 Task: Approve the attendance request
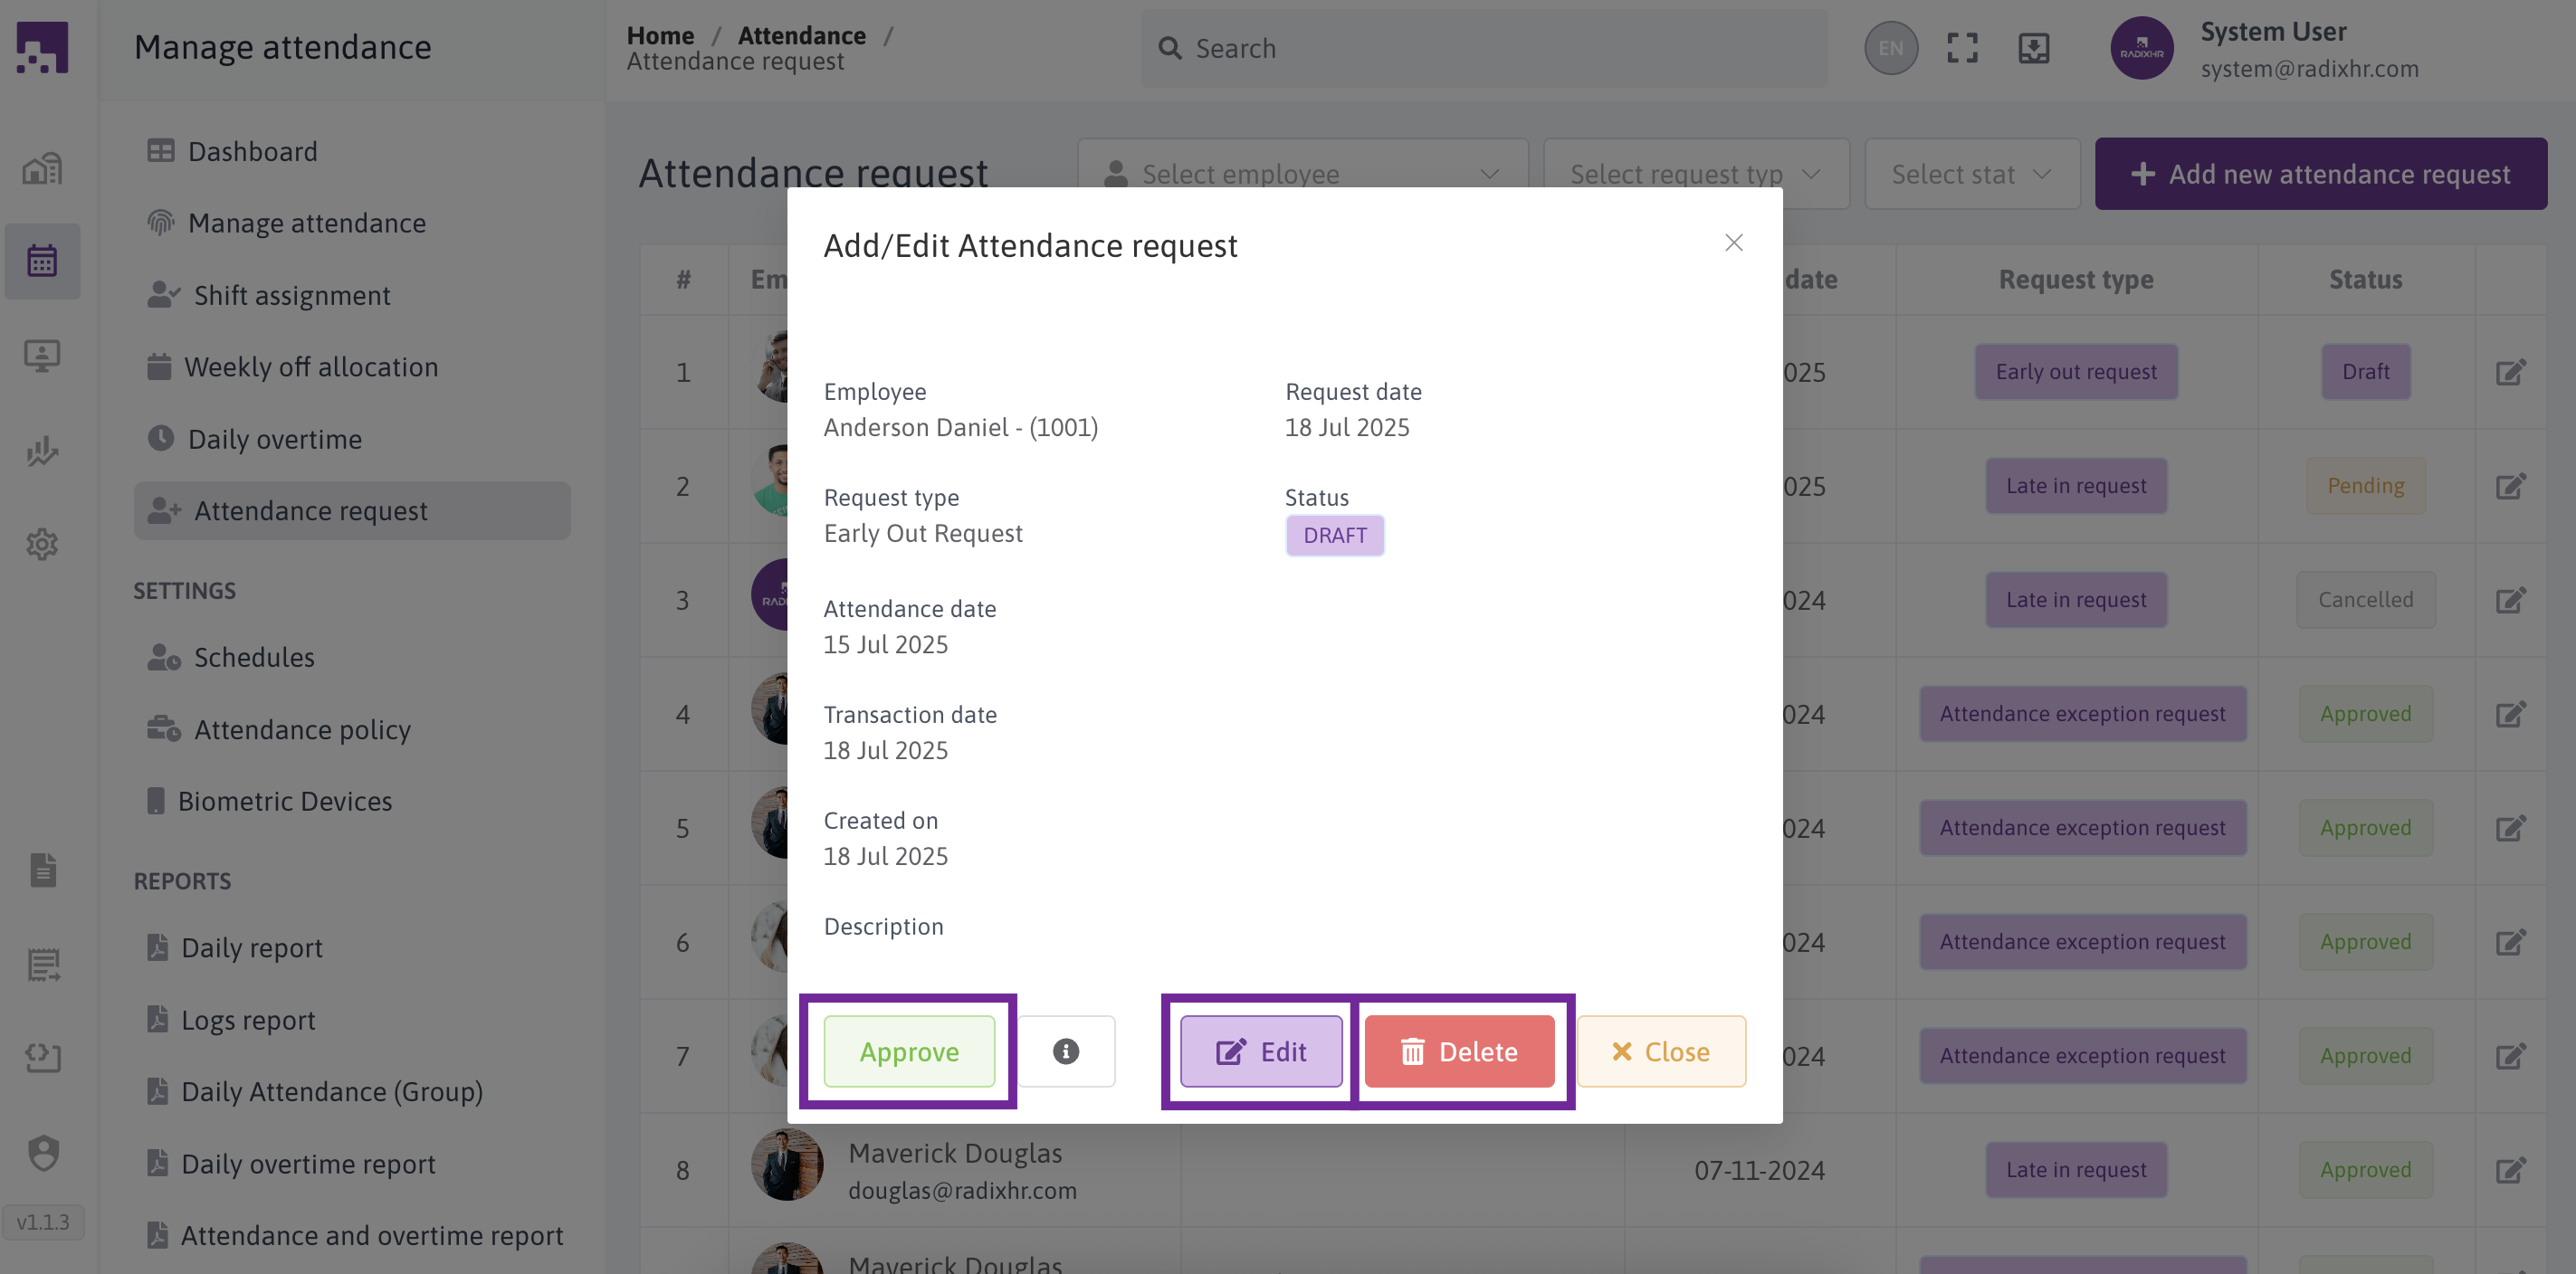click(909, 1051)
